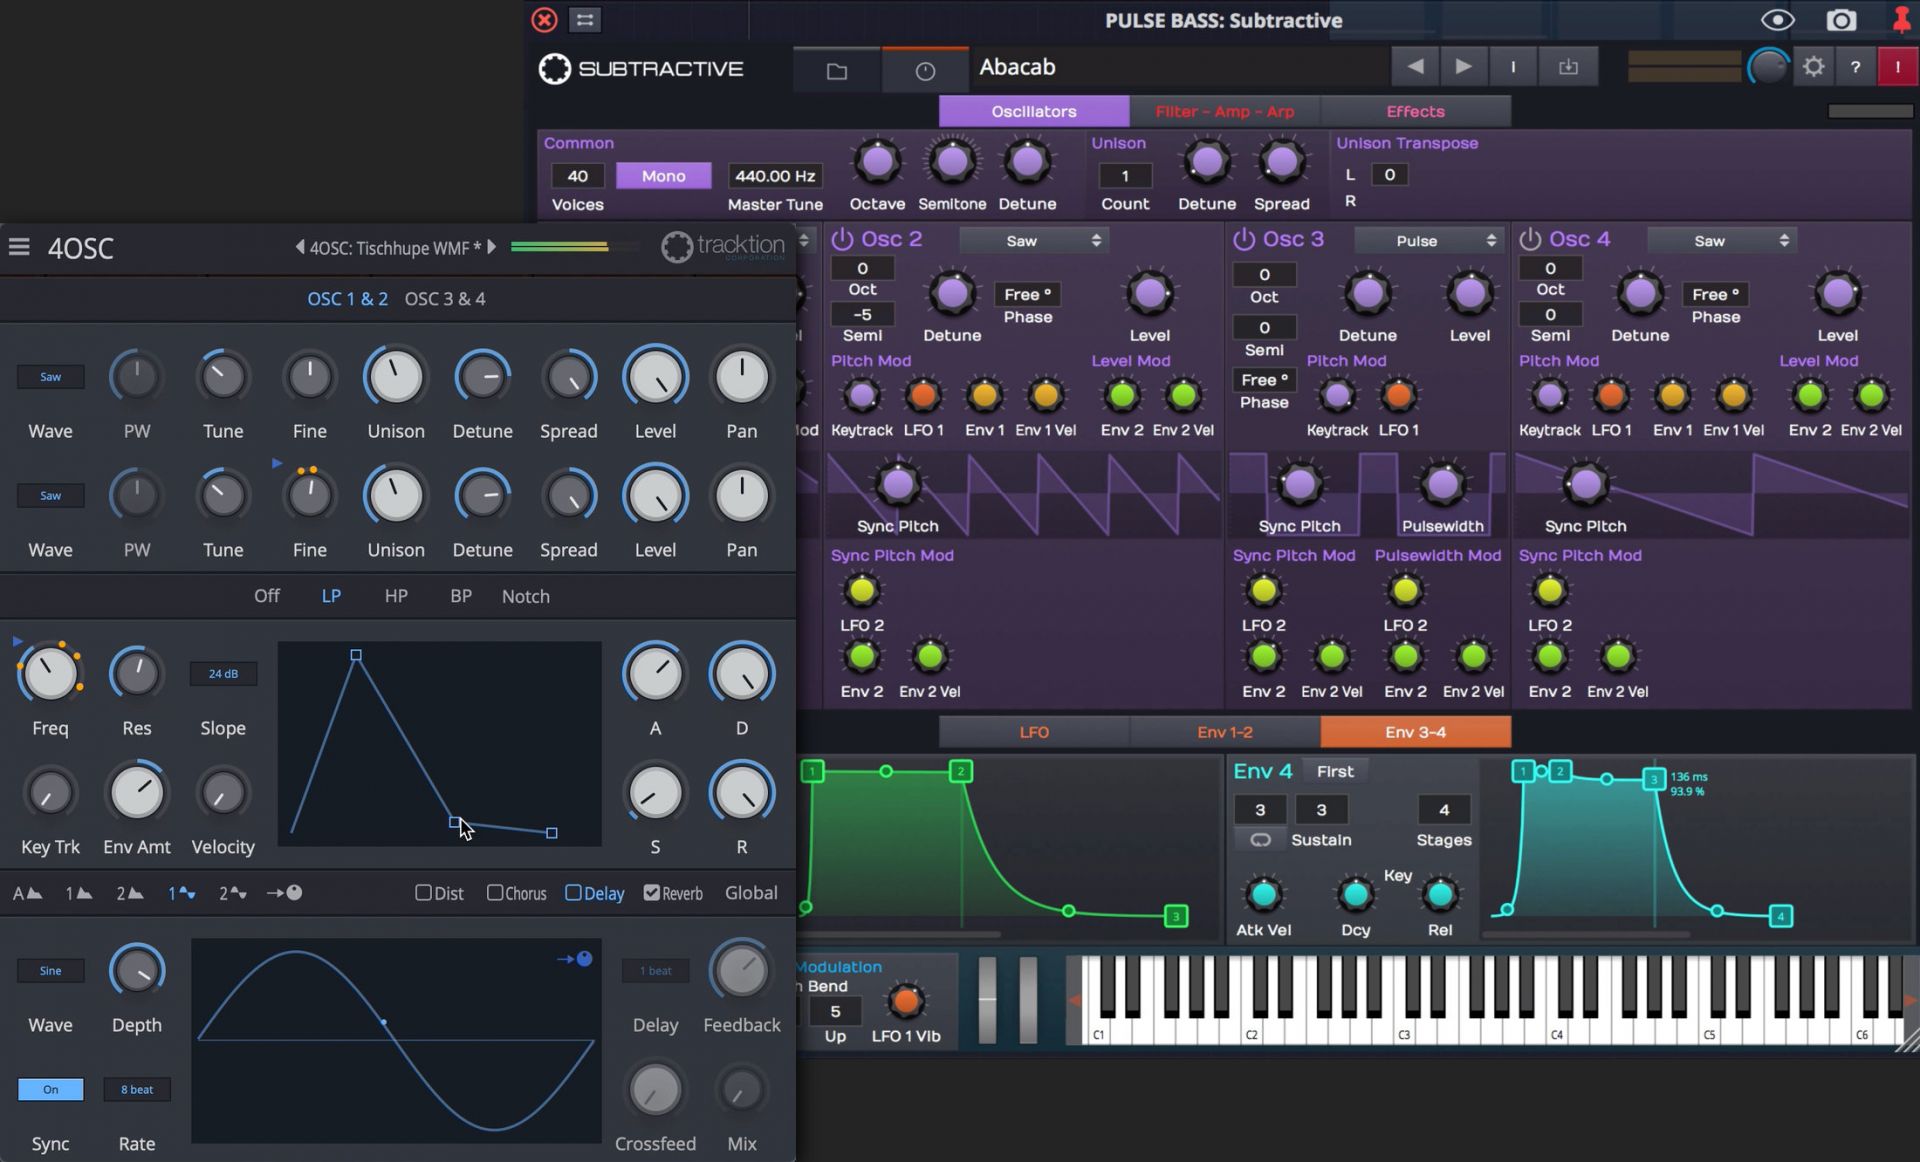Click the modulation matrix arrow icon
This screenshot has height=1162, width=1920.
[x=284, y=893]
